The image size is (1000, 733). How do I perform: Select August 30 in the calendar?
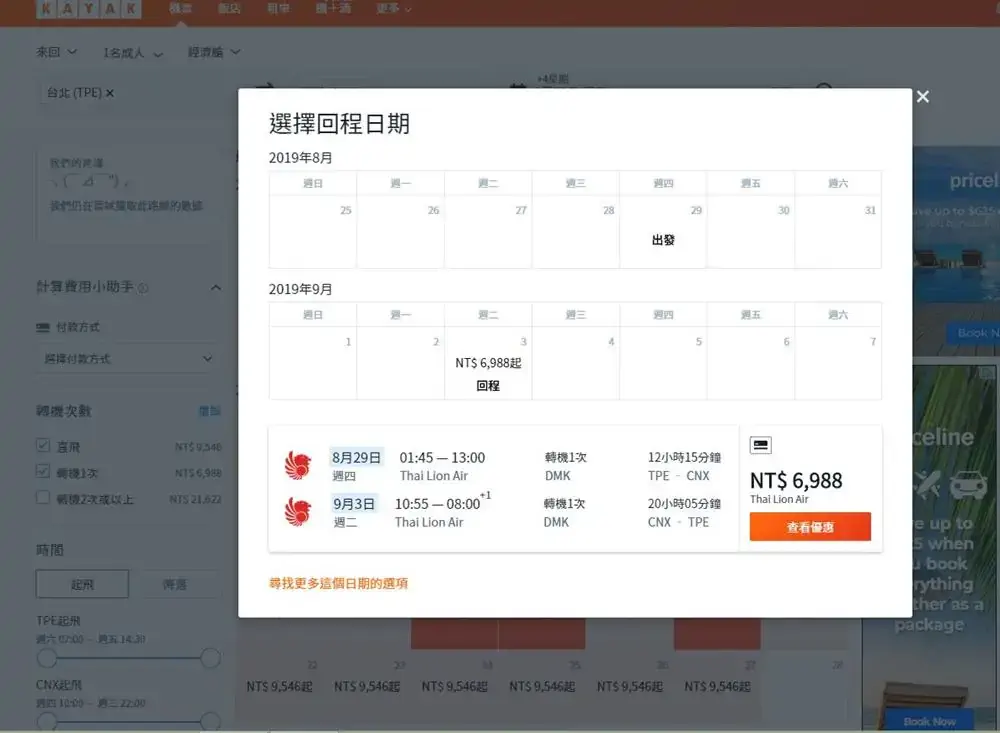[x=751, y=232]
